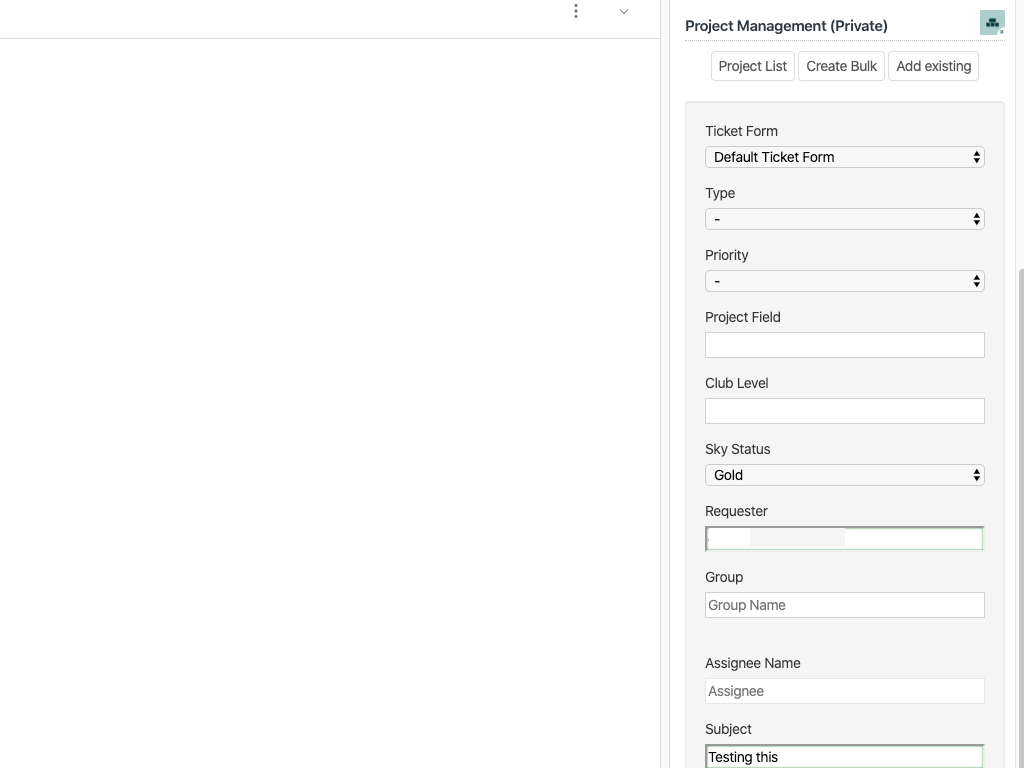
Task: Click the Project Management (Private) header title
Action: pos(786,26)
